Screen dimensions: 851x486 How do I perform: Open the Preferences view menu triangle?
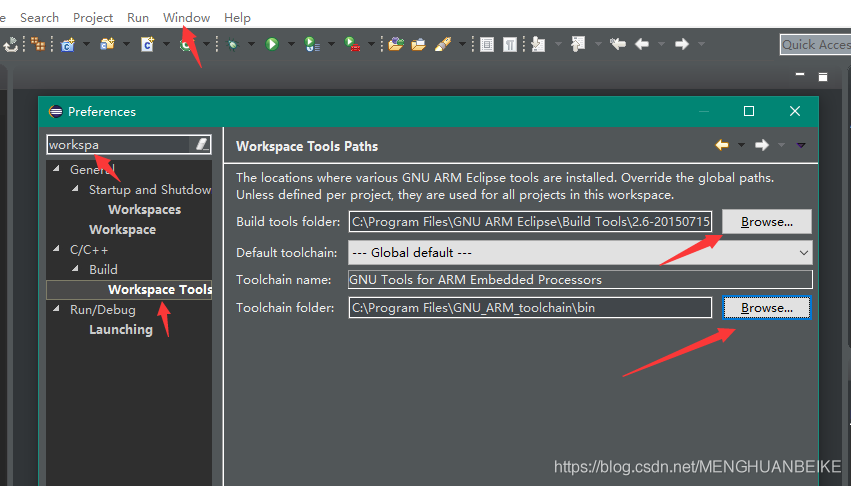pos(801,145)
